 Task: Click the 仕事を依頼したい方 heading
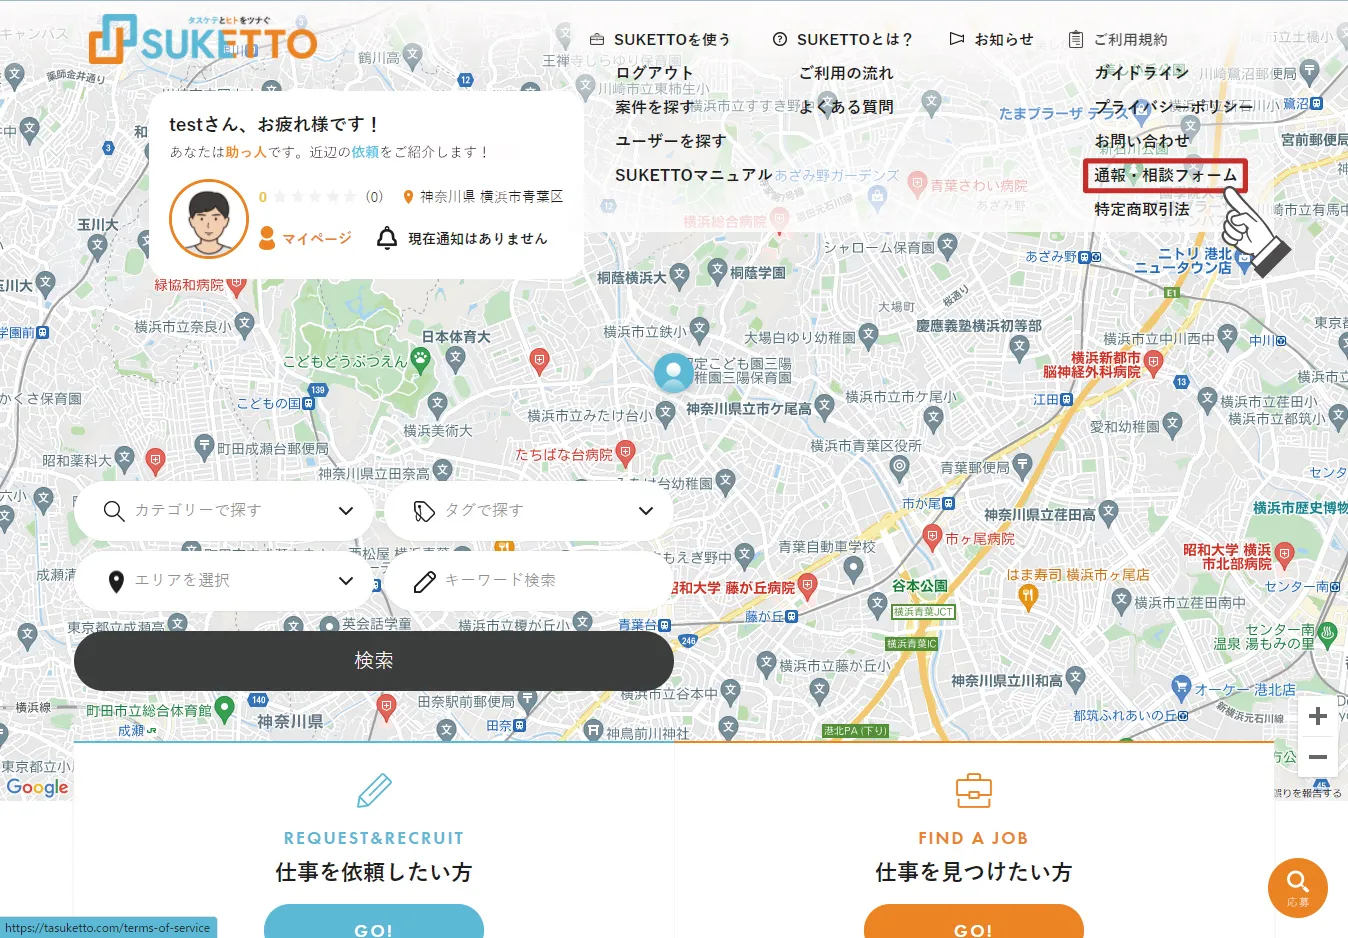point(374,872)
